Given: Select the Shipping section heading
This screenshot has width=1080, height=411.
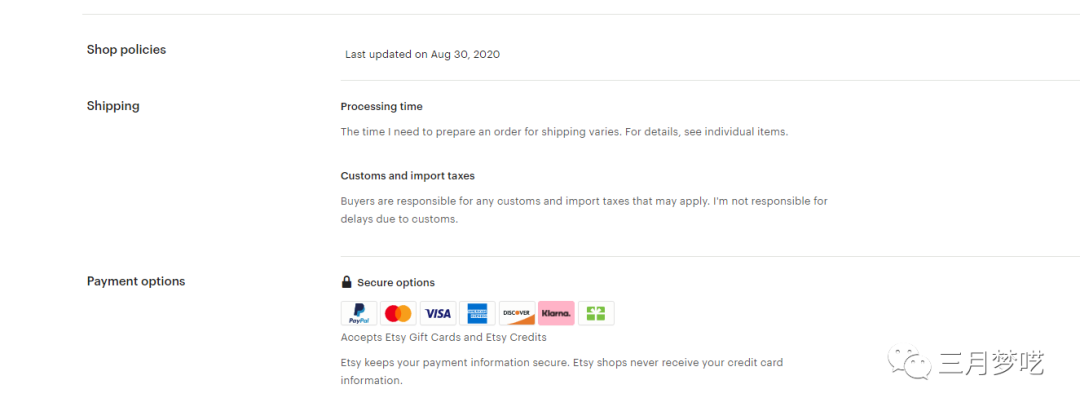Looking at the screenshot, I should [113, 106].
